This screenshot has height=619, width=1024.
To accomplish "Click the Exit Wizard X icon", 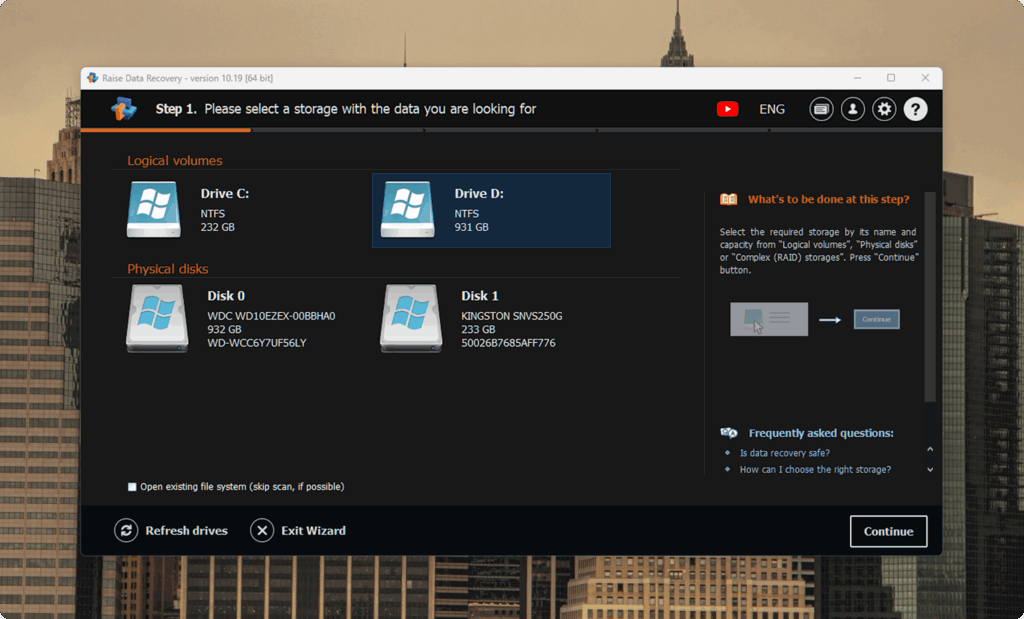I will click(262, 530).
